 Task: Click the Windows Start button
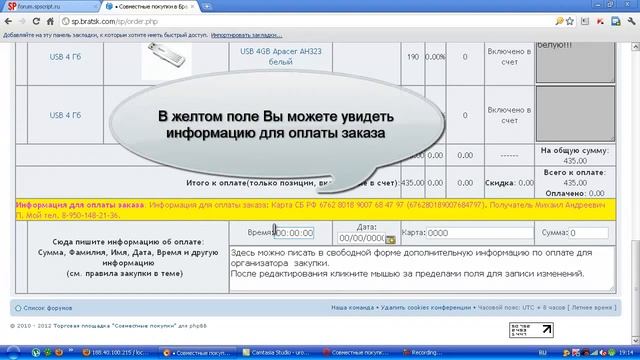(x=12, y=352)
